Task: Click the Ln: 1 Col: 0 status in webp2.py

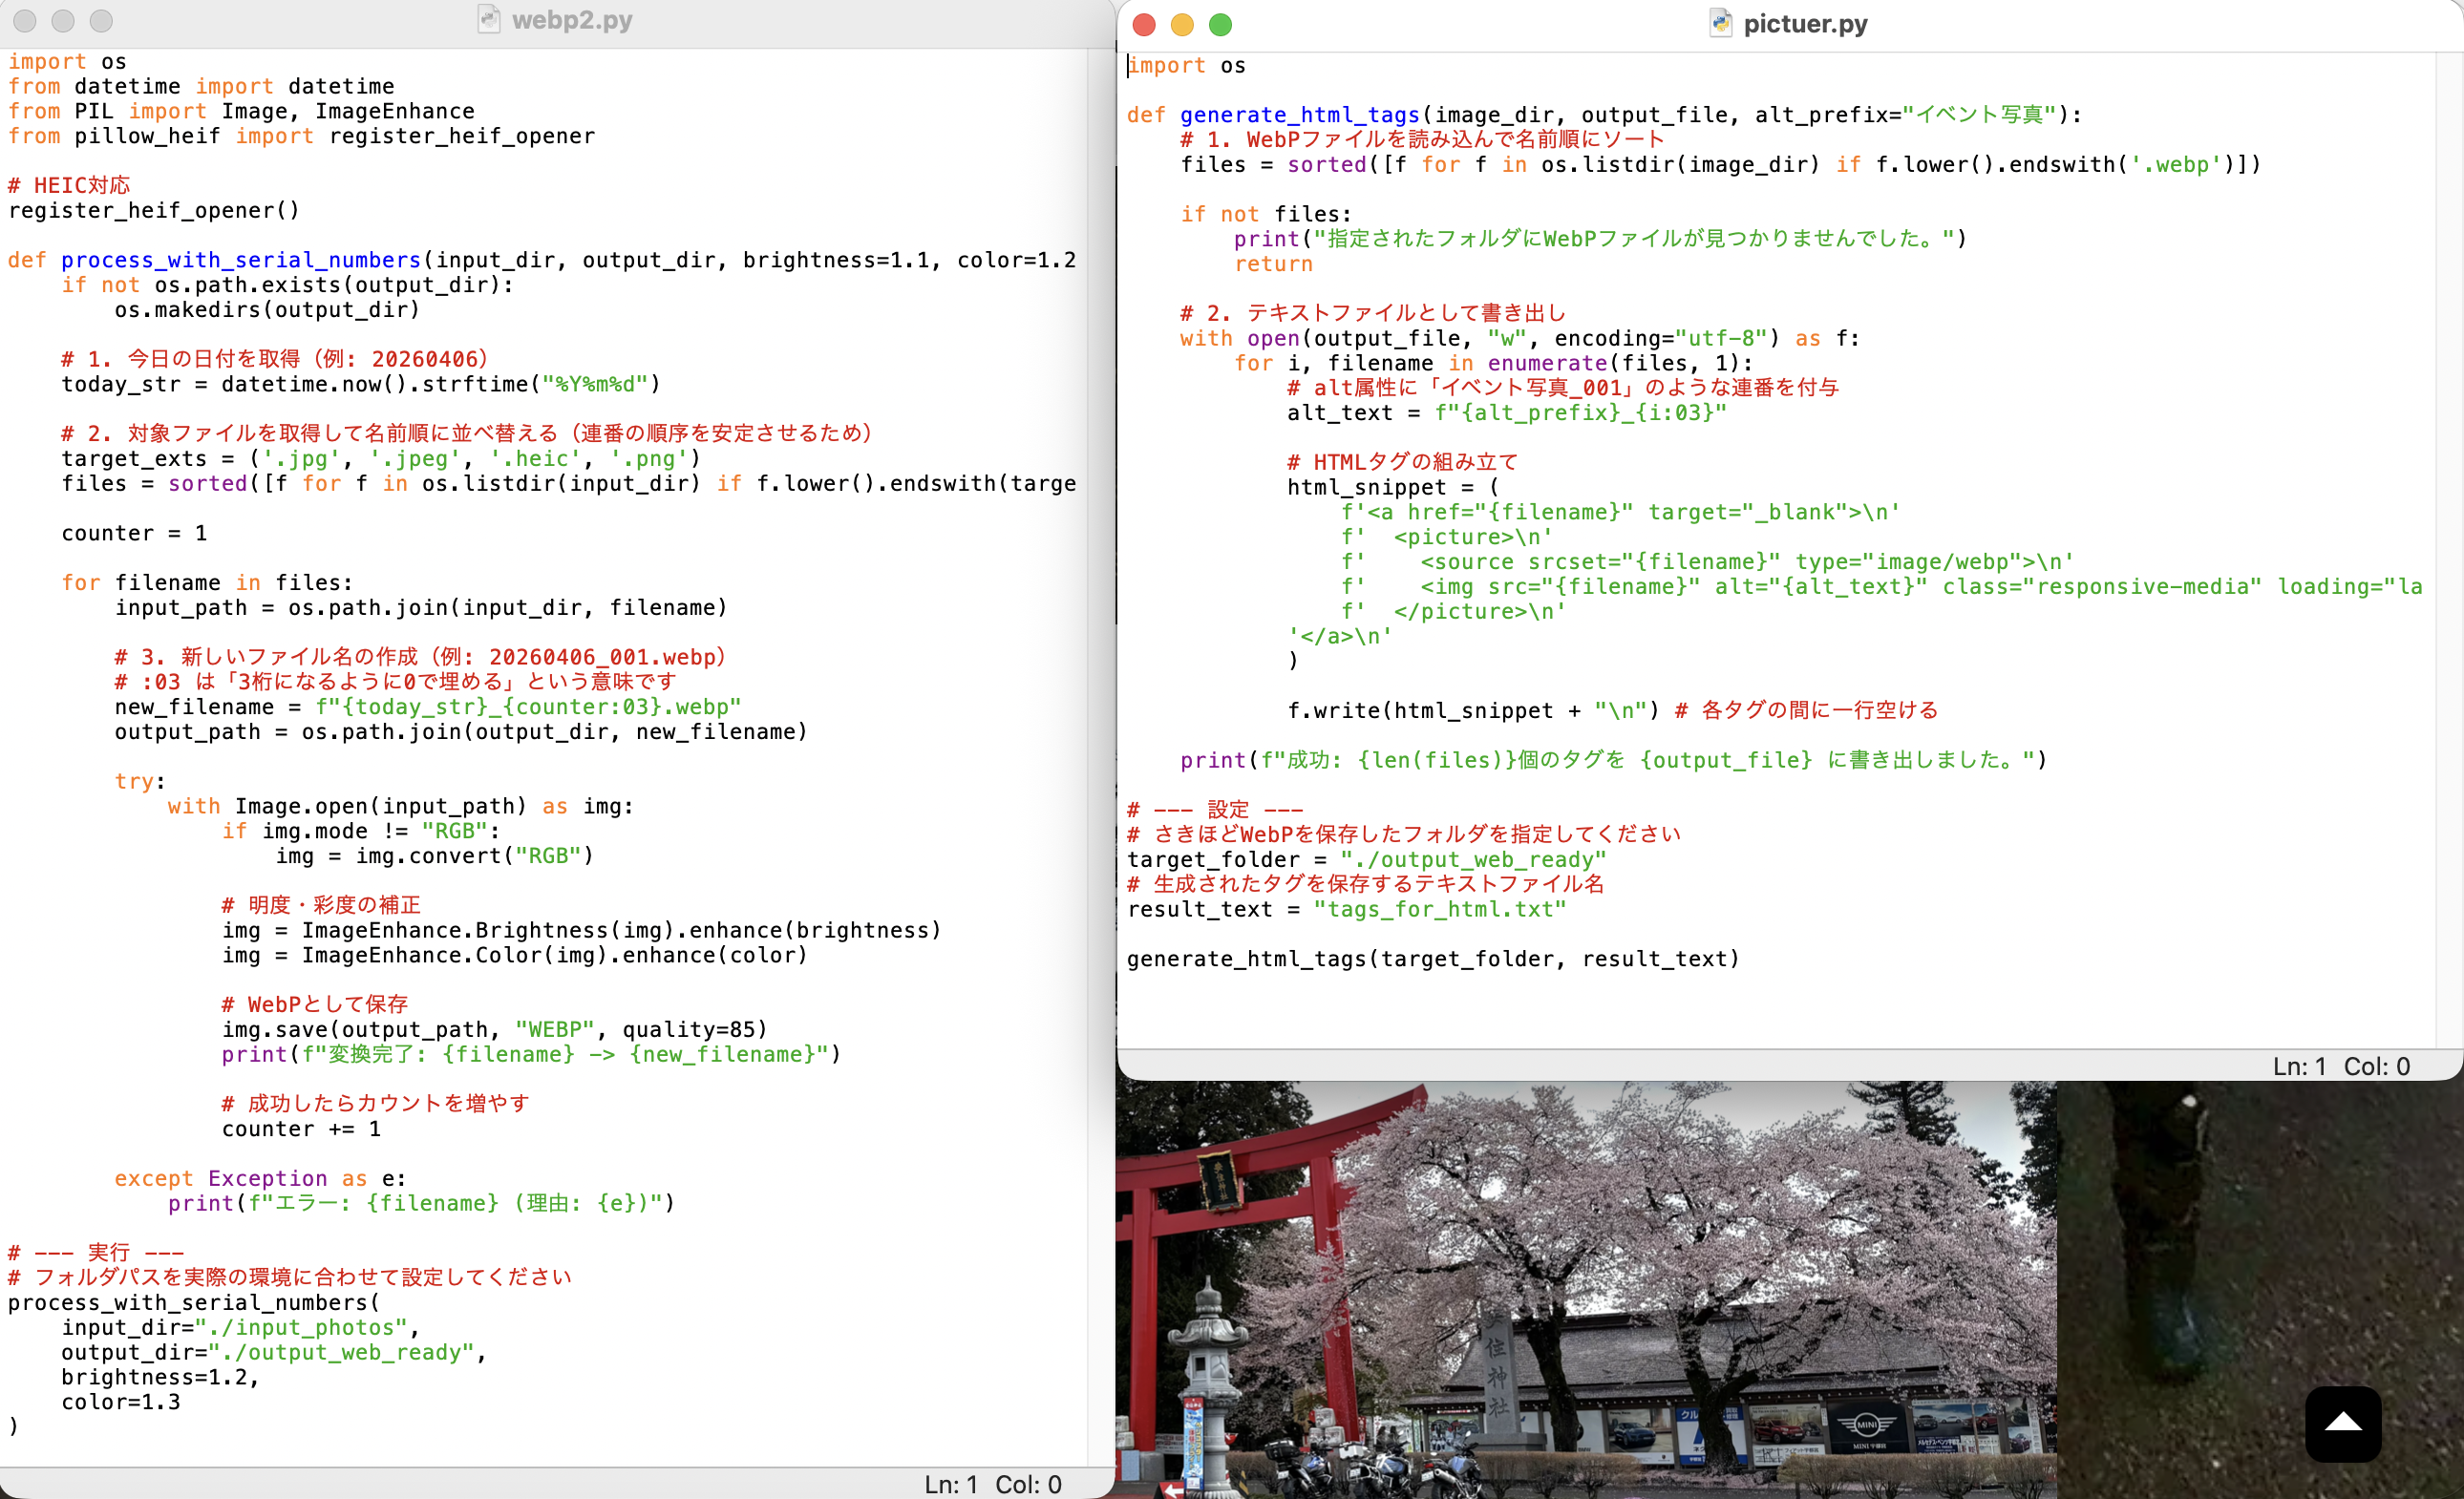Action: point(992,1484)
